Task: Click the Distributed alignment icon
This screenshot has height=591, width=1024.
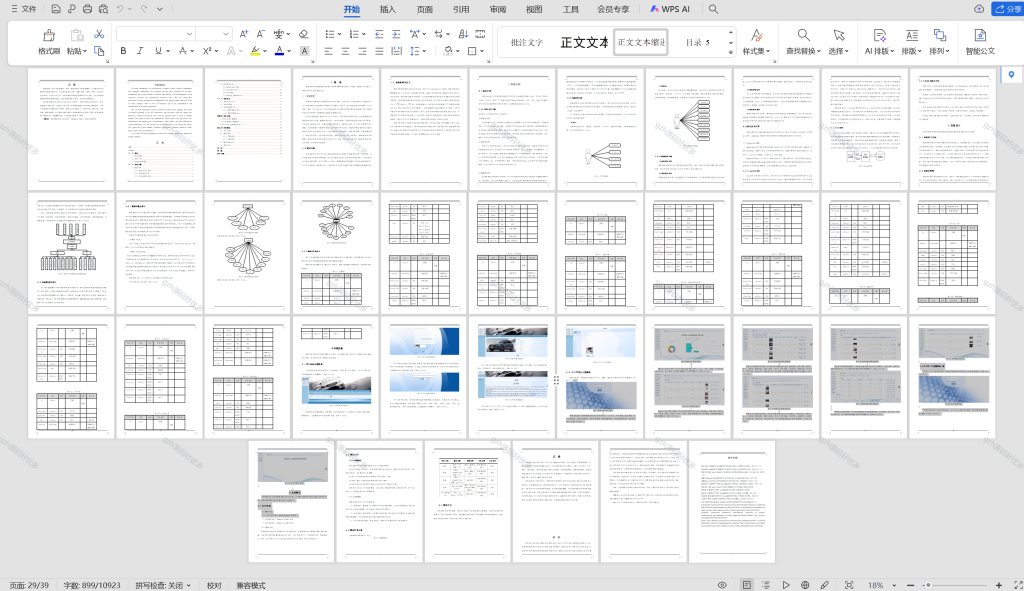Action: click(x=396, y=51)
